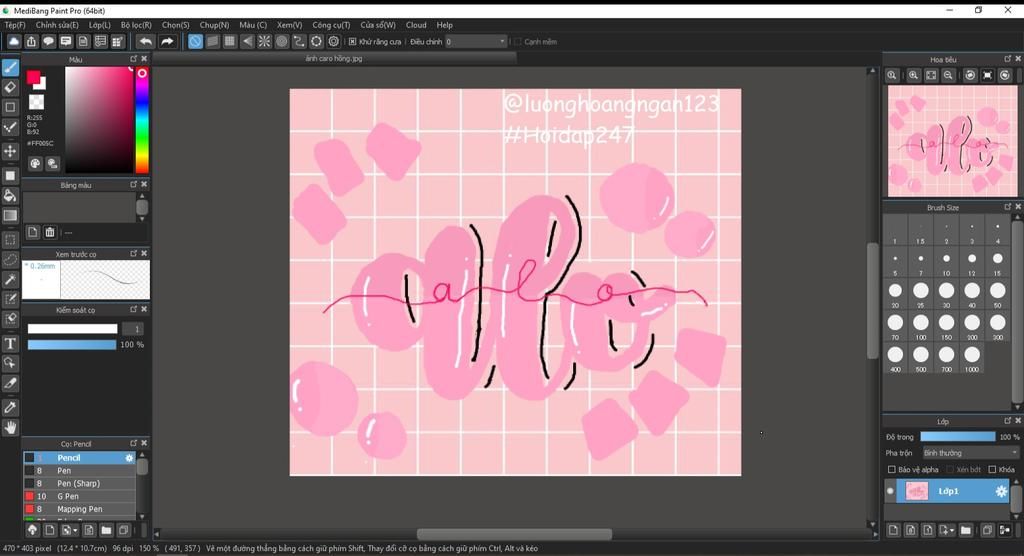1024x556 pixels.
Task: Select the Brush tool in left toolbar
Action: (x=10, y=67)
